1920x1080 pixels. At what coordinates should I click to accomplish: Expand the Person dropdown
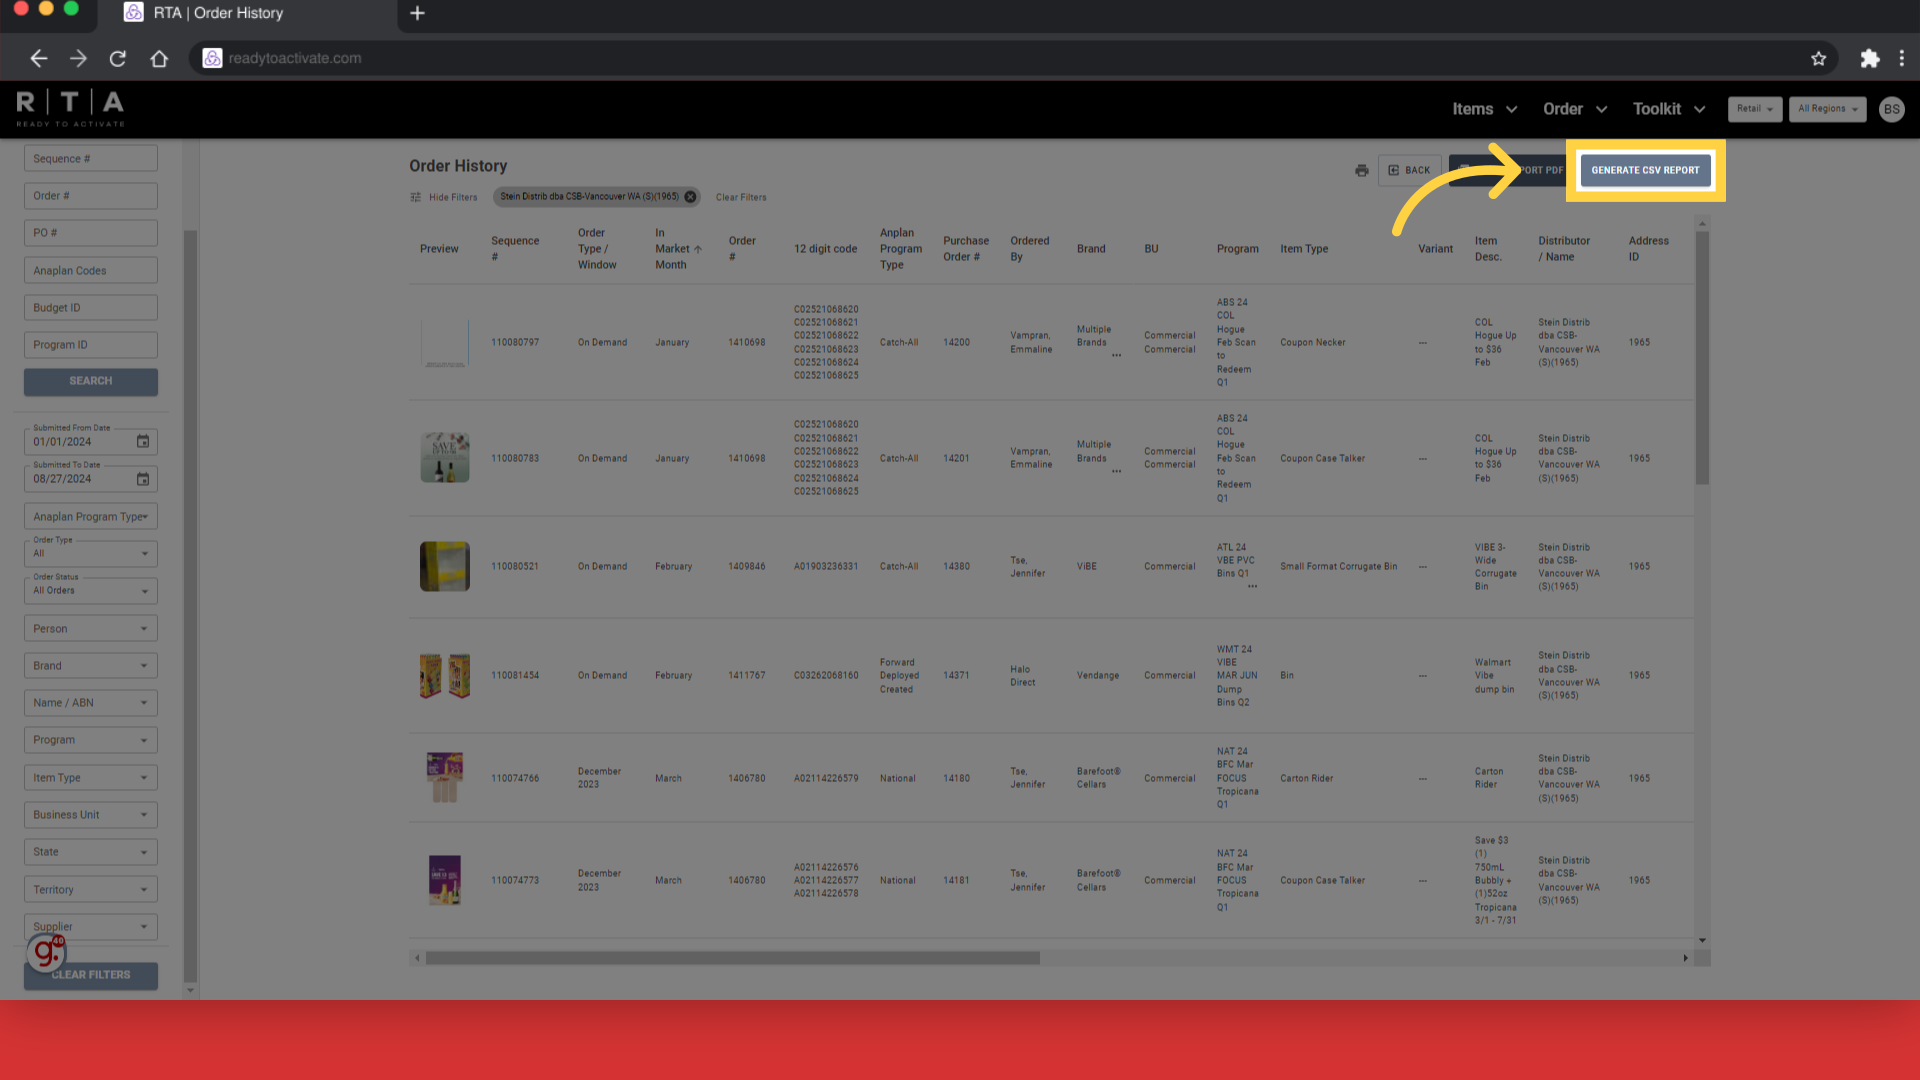(x=90, y=629)
